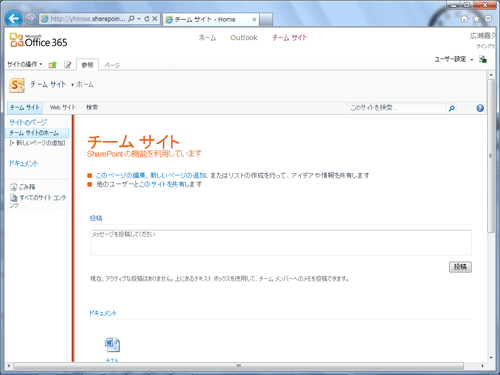Screen dimensions: 500x375
Task: Click 新しいページの追加 link in main content
Action: tap(179, 175)
